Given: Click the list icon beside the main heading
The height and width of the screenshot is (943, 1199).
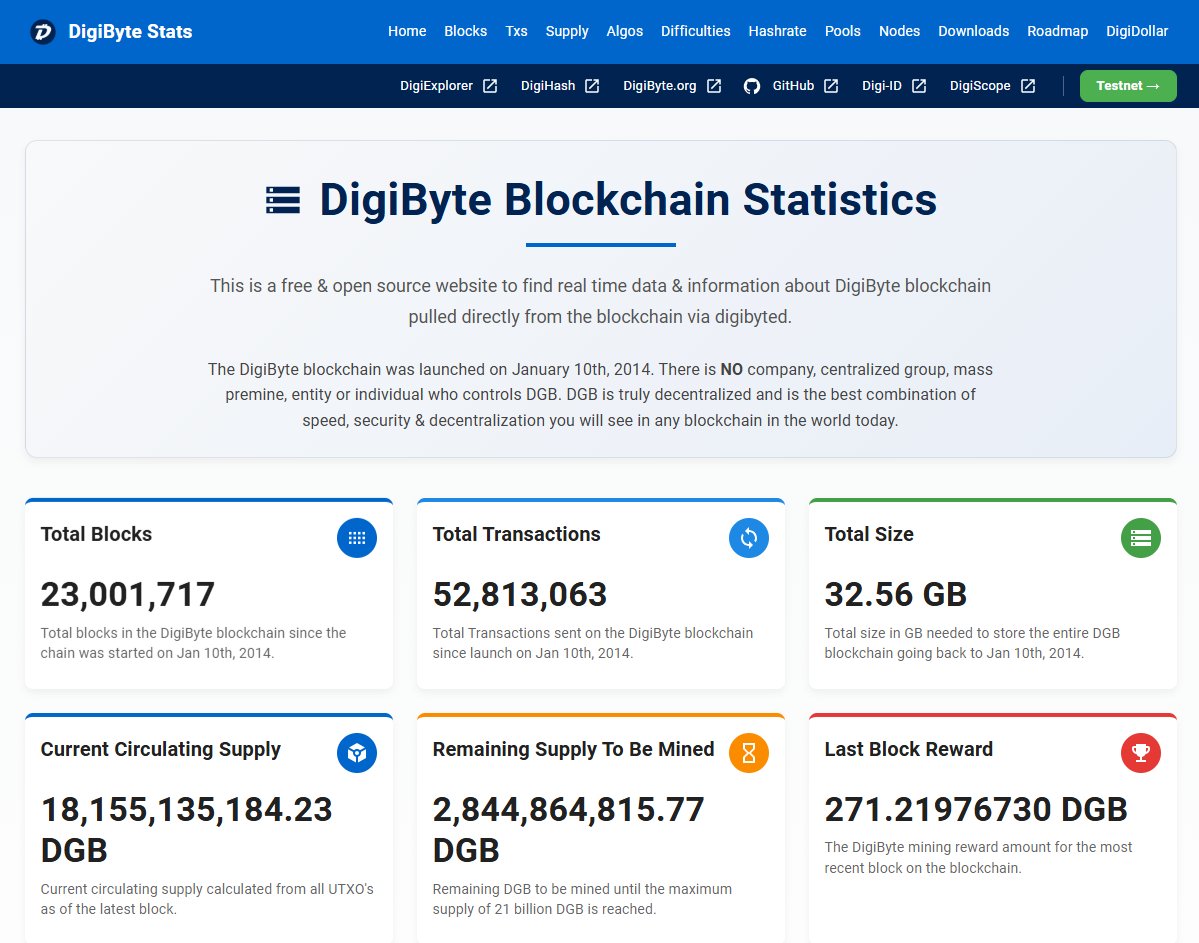Looking at the screenshot, I should (283, 200).
